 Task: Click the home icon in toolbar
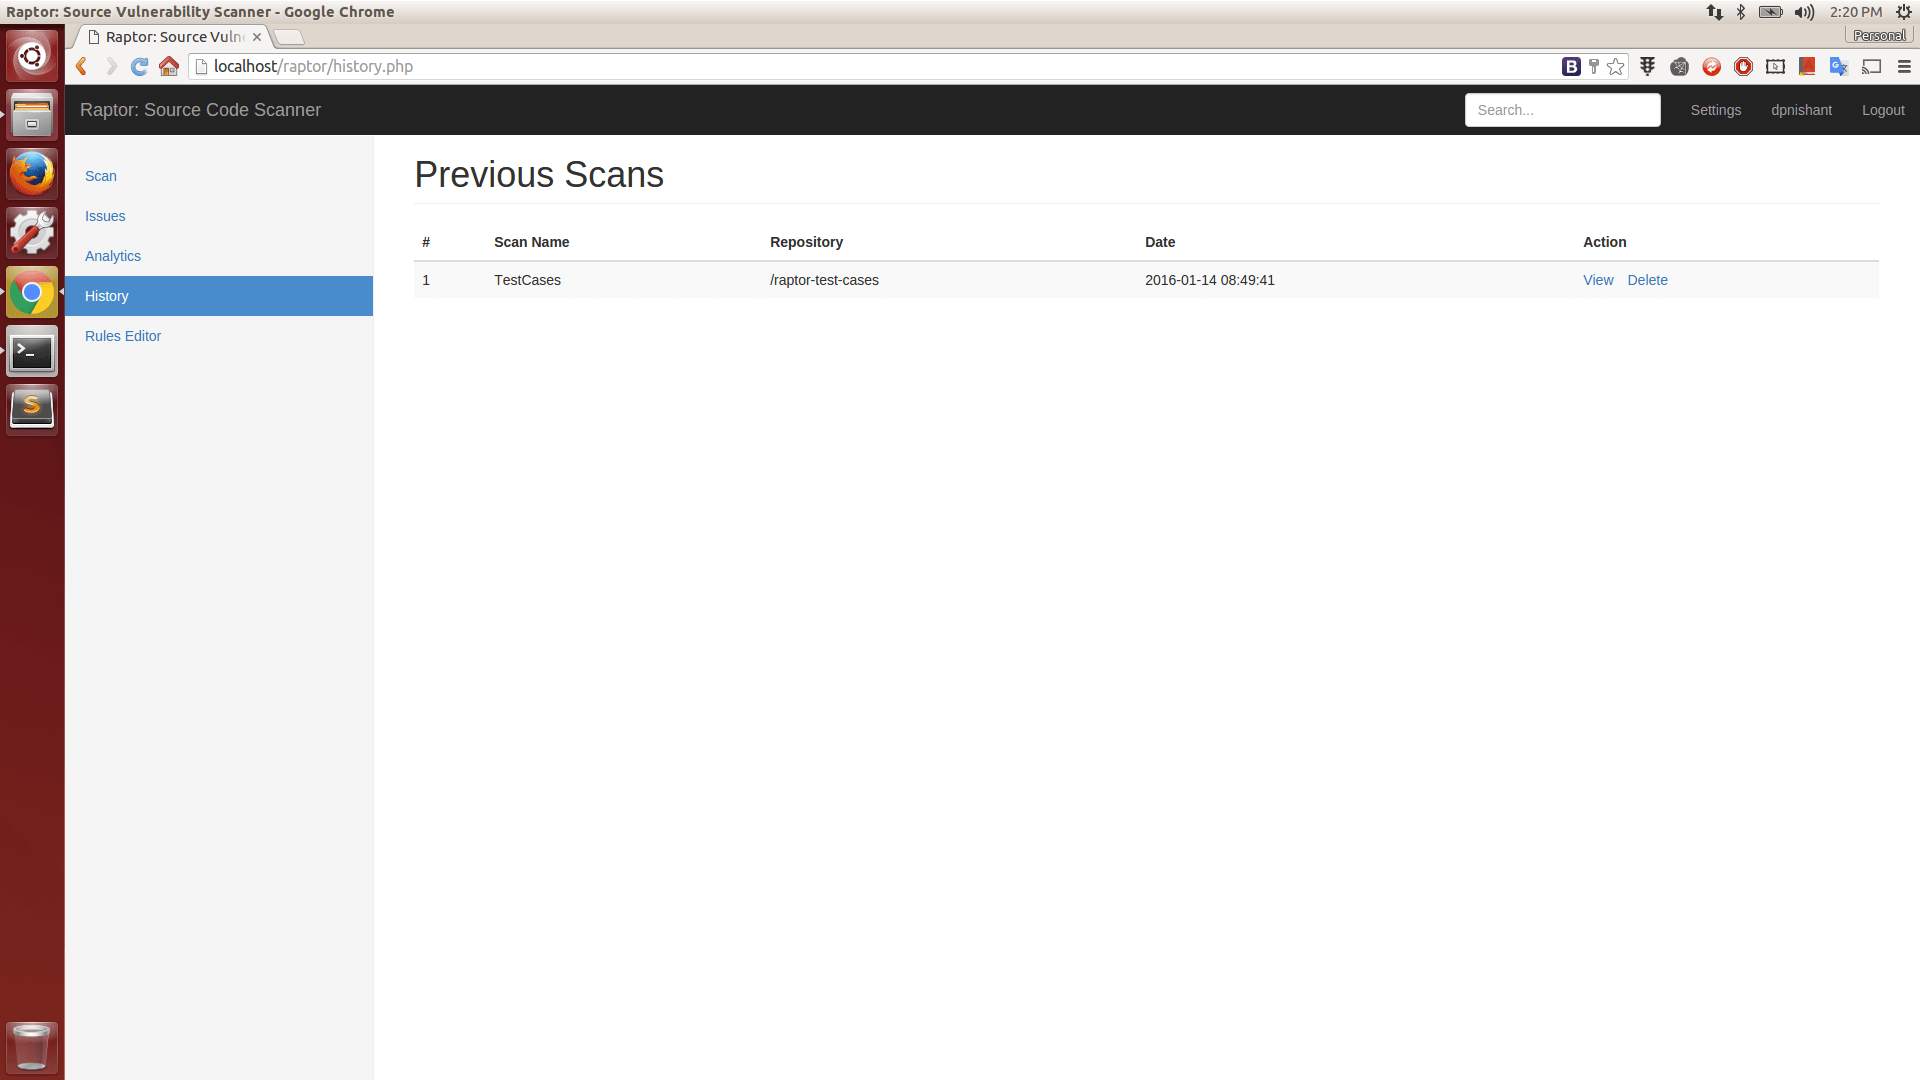169,67
